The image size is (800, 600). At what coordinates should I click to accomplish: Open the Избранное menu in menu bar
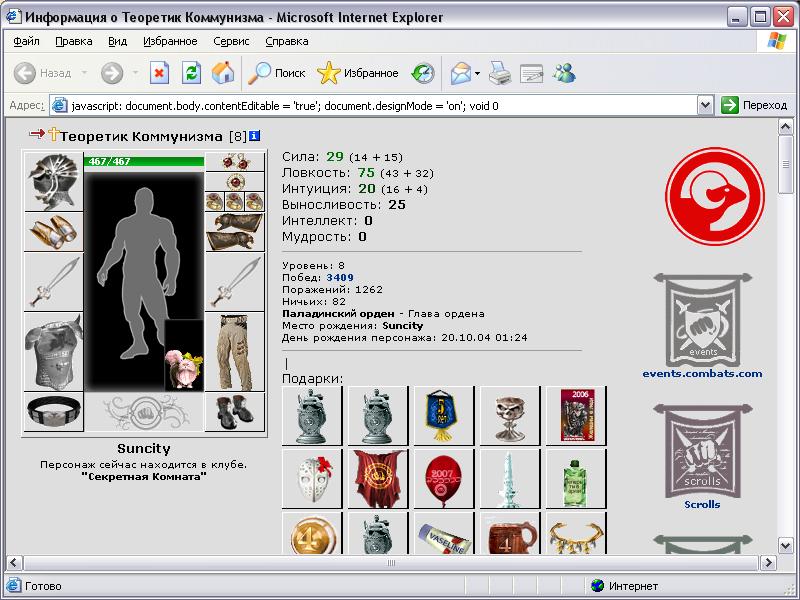[x=170, y=41]
